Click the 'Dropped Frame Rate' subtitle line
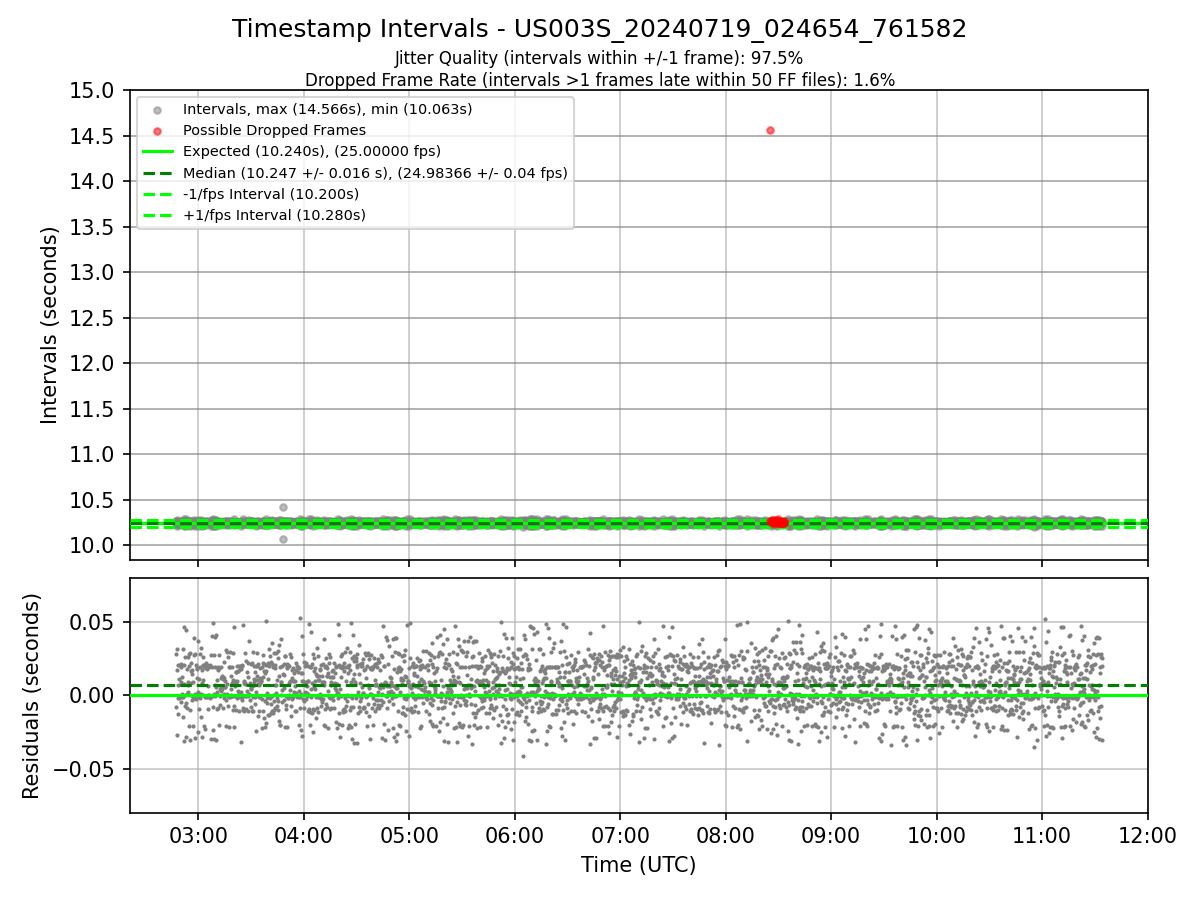1200x900 pixels. 599,80
